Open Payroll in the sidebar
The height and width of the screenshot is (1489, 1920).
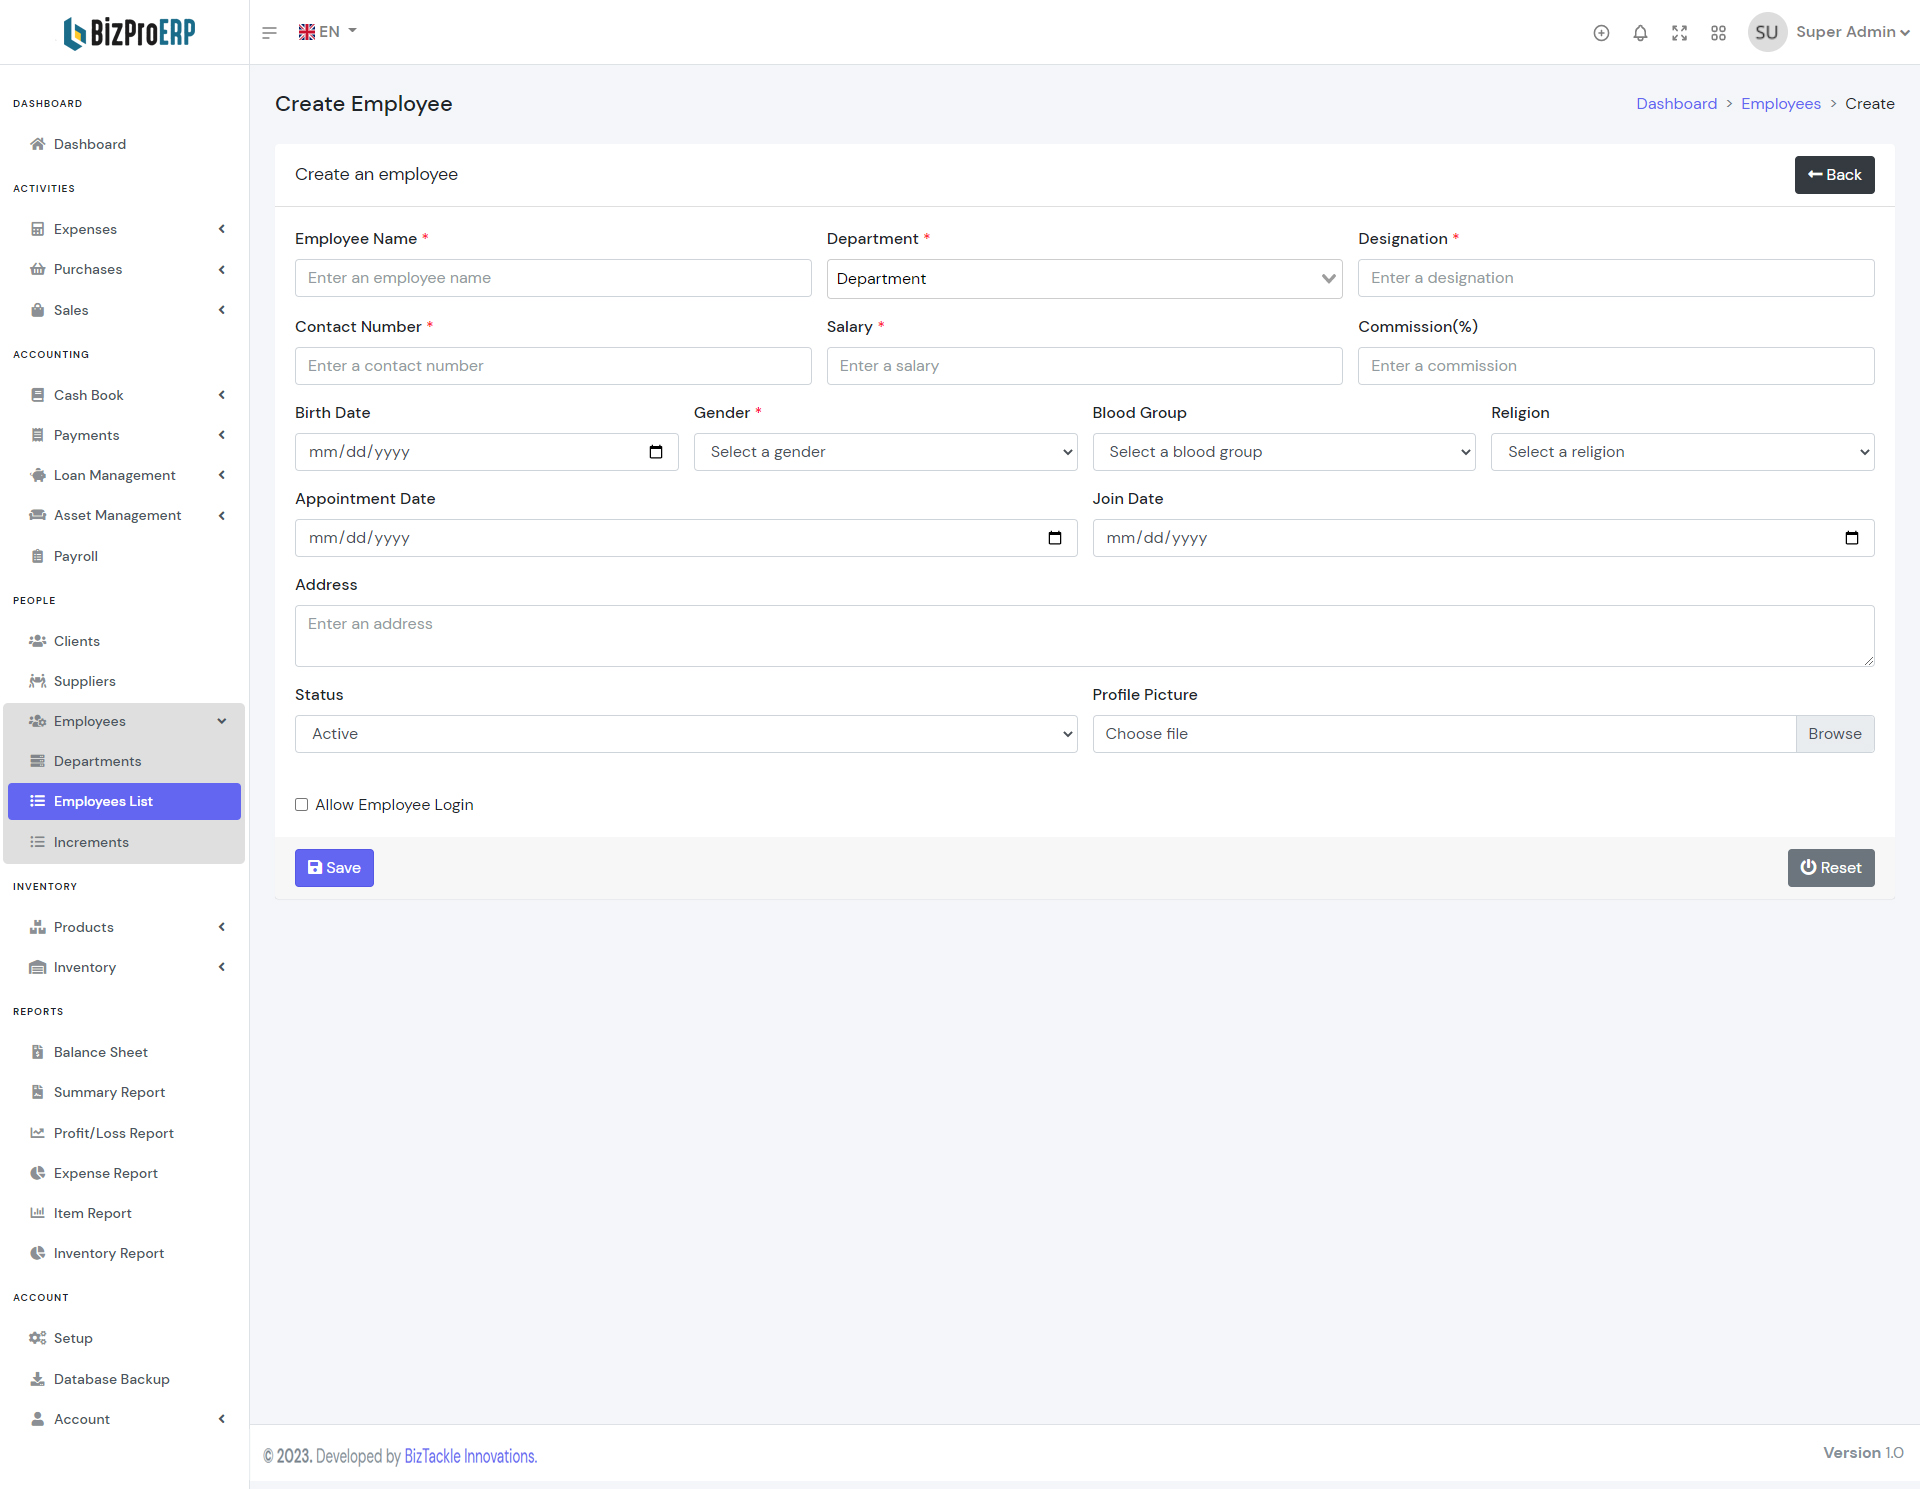point(76,556)
